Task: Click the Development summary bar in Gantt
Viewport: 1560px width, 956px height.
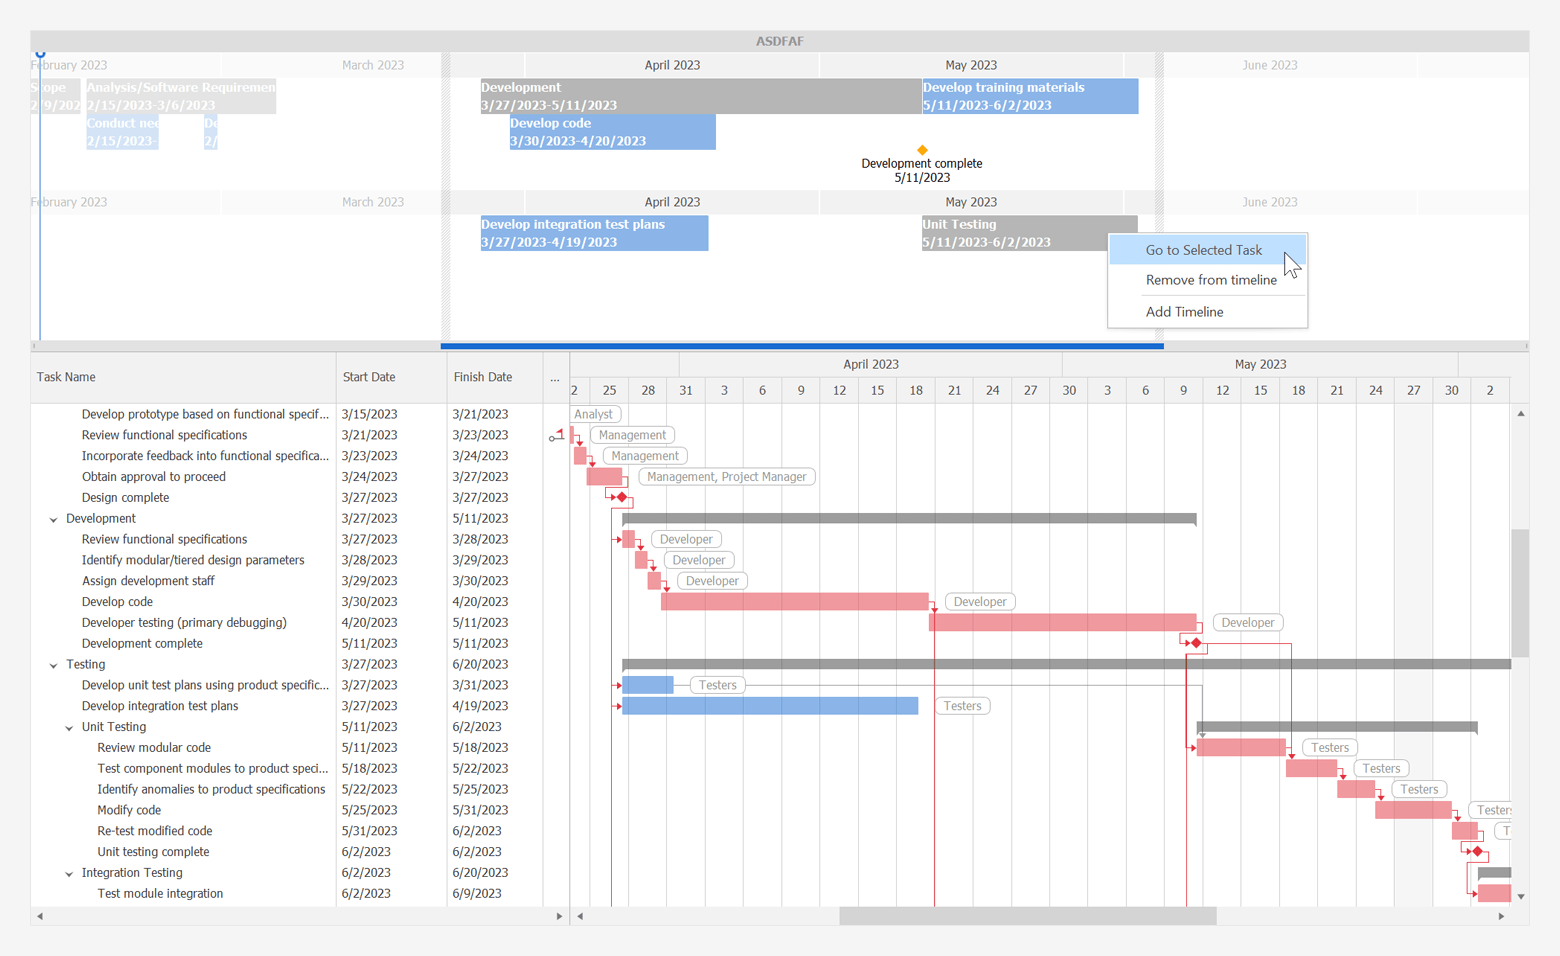Action: (909, 518)
